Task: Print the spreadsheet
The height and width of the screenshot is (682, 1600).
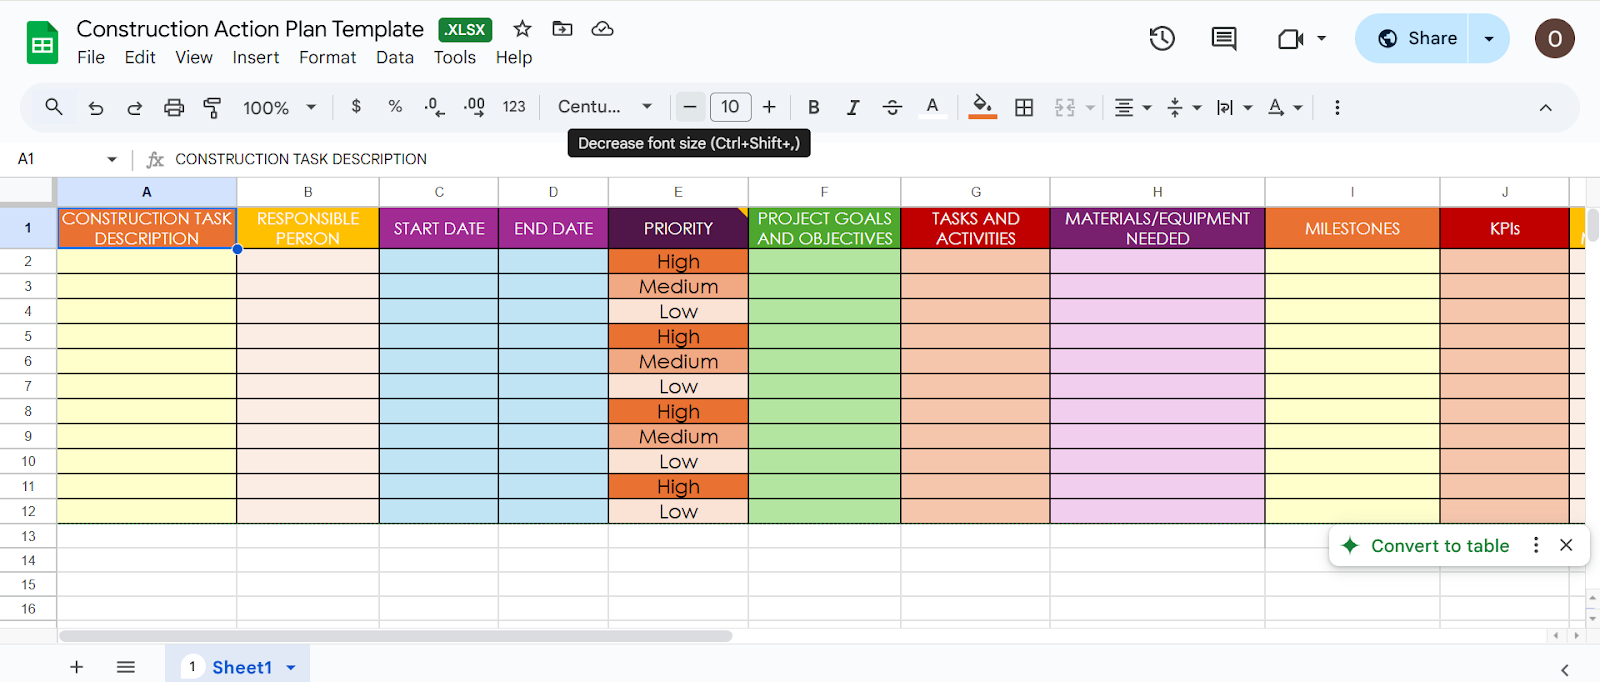Action: pyautogui.click(x=174, y=107)
